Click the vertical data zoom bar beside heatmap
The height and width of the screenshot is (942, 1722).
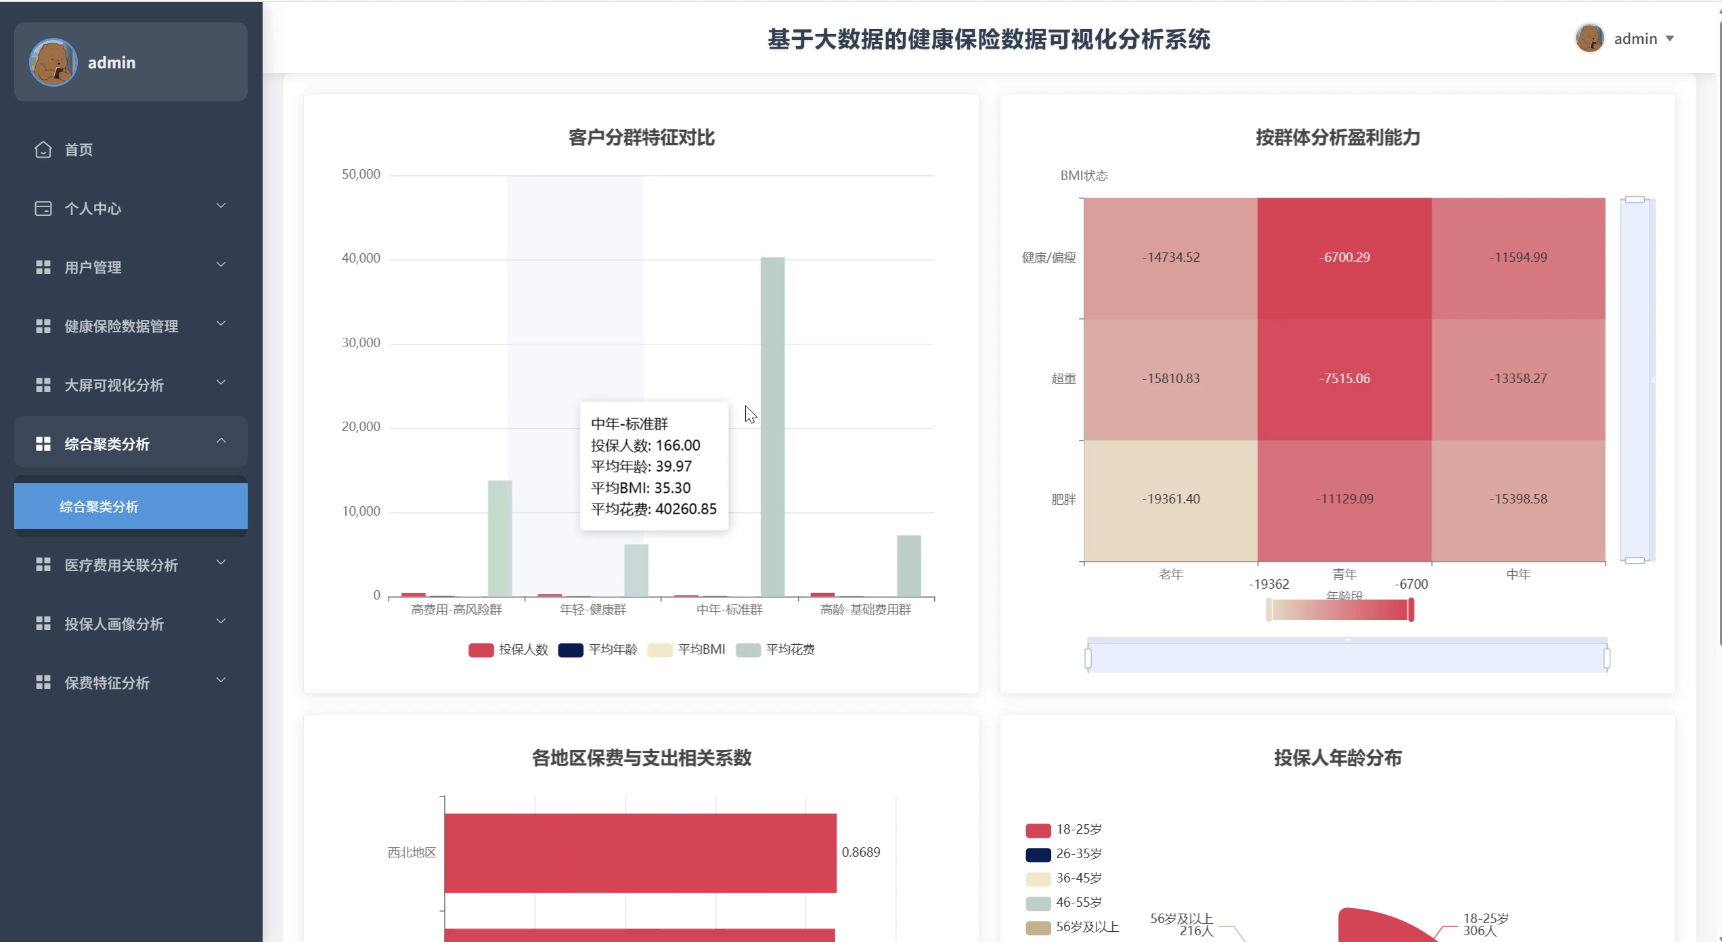(x=1635, y=380)
